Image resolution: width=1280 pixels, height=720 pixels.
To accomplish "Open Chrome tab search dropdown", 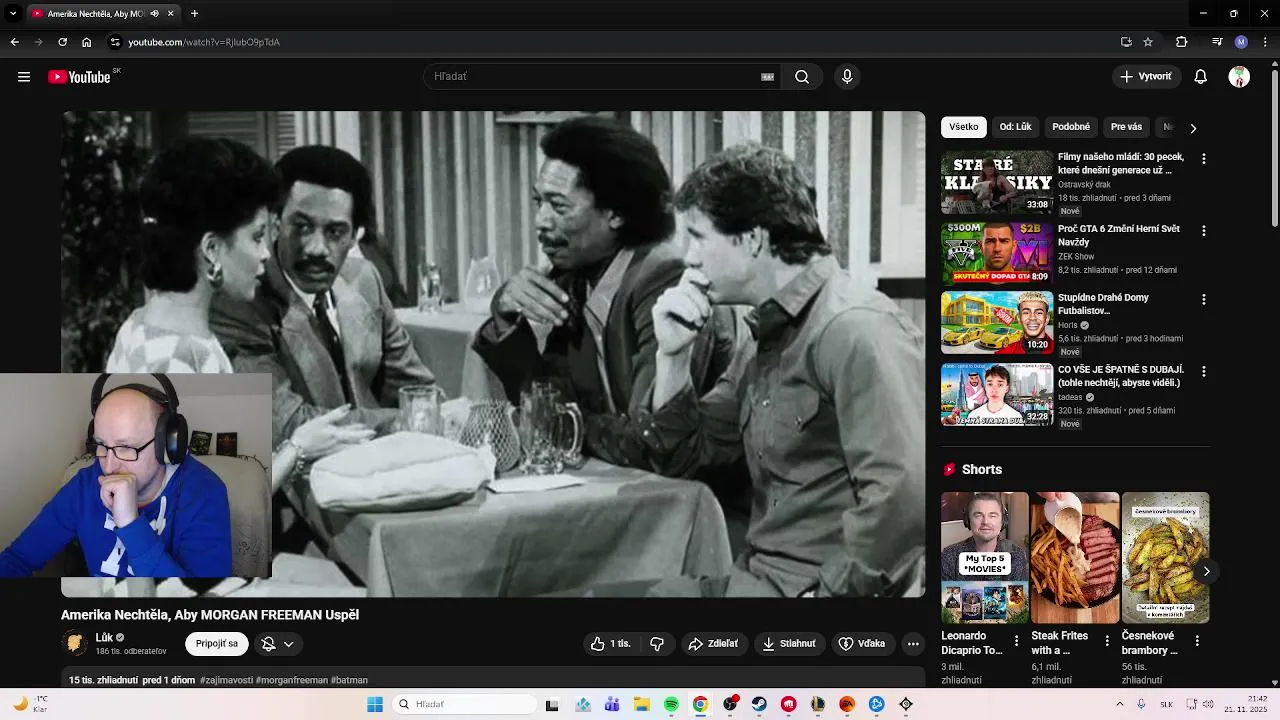I will pyautogui.click(x=13, y=14).
